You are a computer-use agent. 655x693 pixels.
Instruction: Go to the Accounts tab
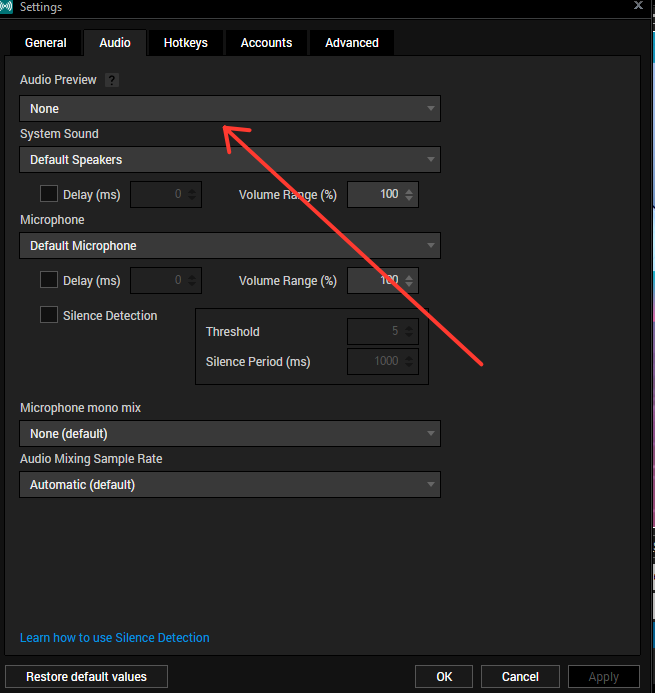(266, 43)
